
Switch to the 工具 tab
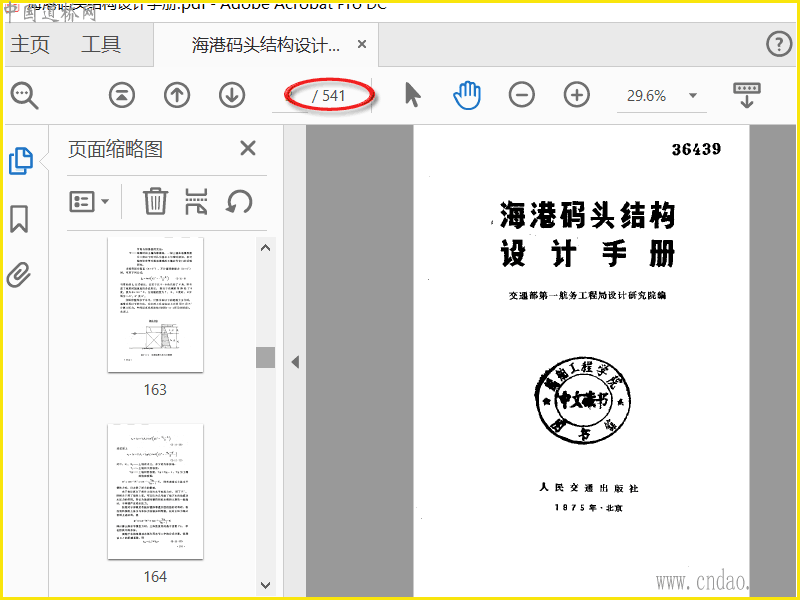pos(101,44)
